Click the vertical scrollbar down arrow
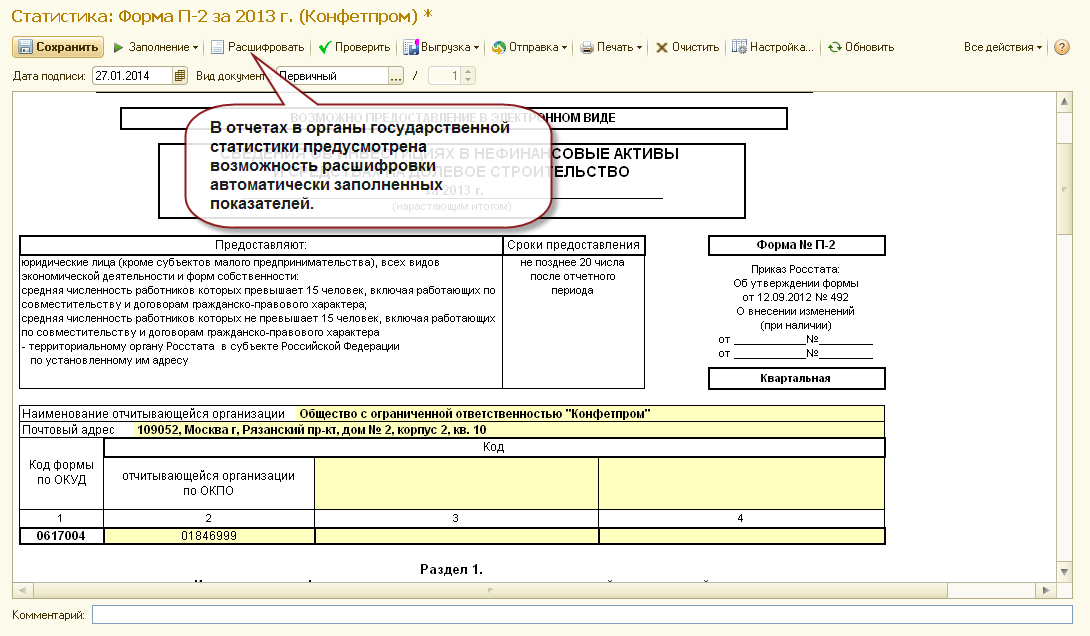This screenshot has width=1090, height=636. point(1064,572)
